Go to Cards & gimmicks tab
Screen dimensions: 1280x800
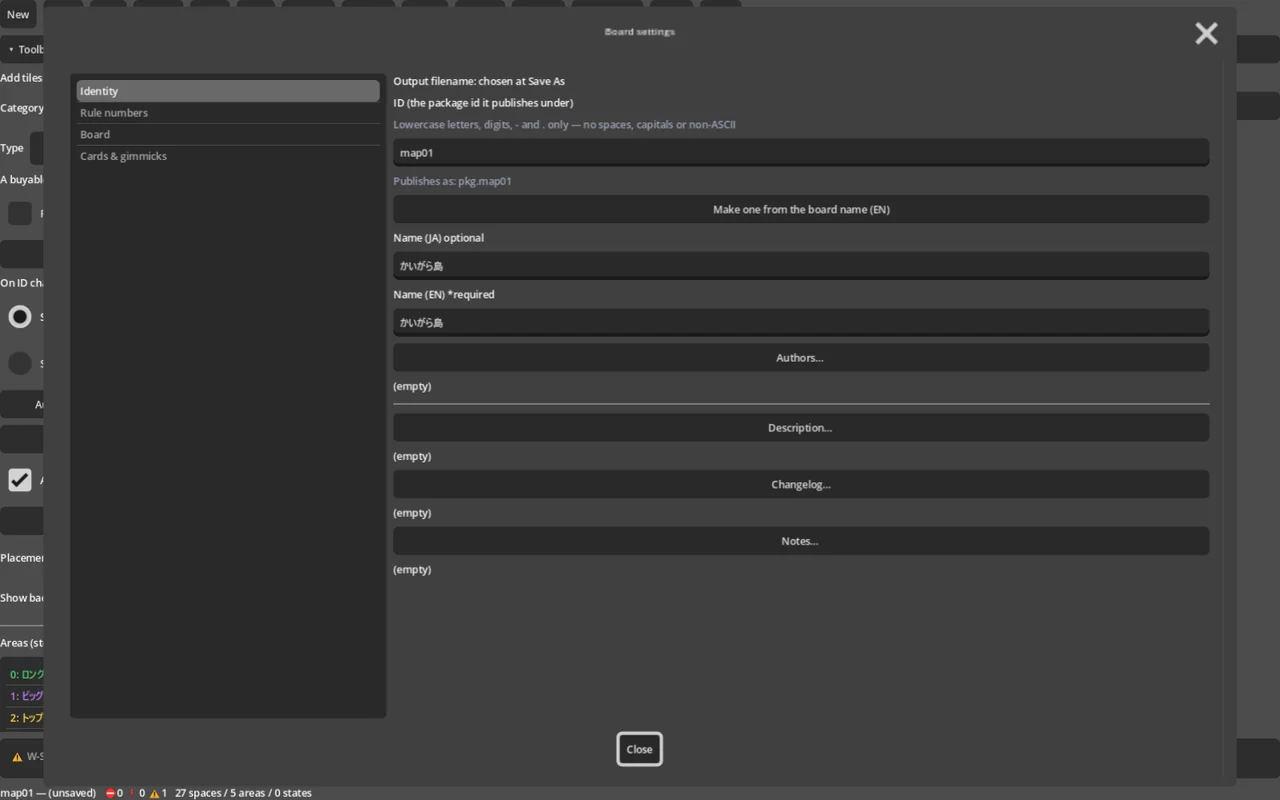point(228,156)
